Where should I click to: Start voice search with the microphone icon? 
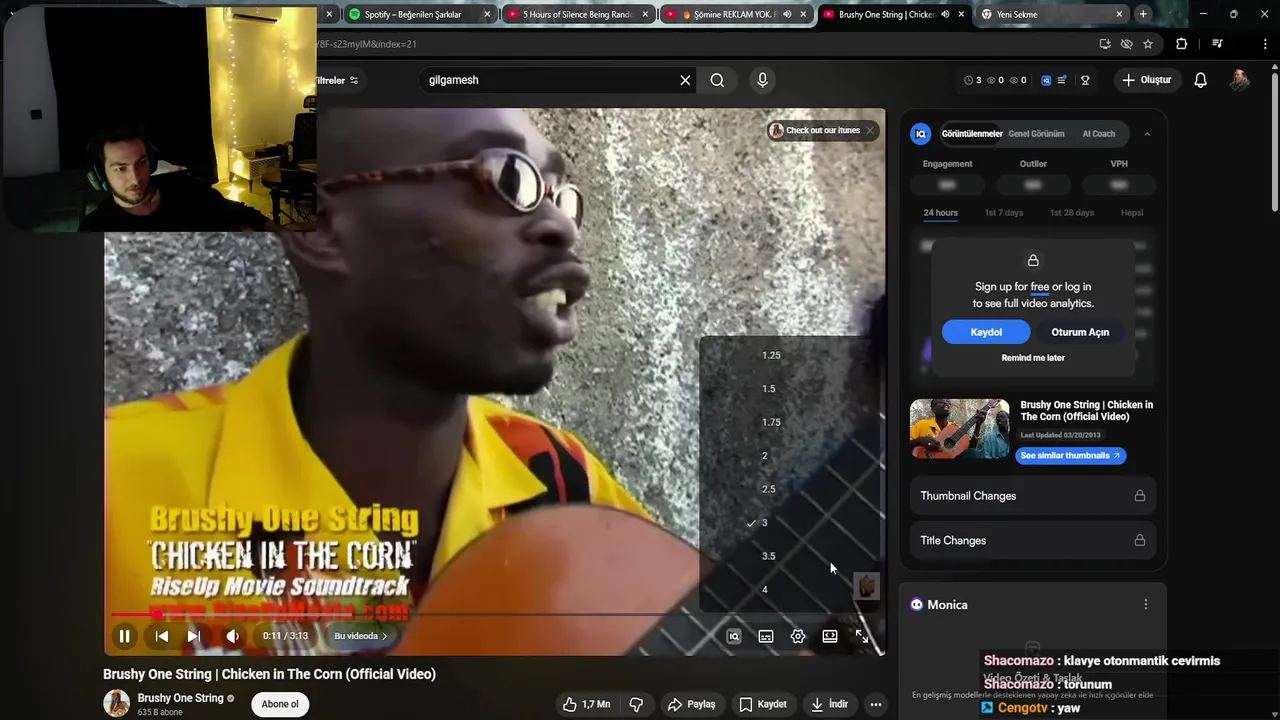(x=762, y=80)
